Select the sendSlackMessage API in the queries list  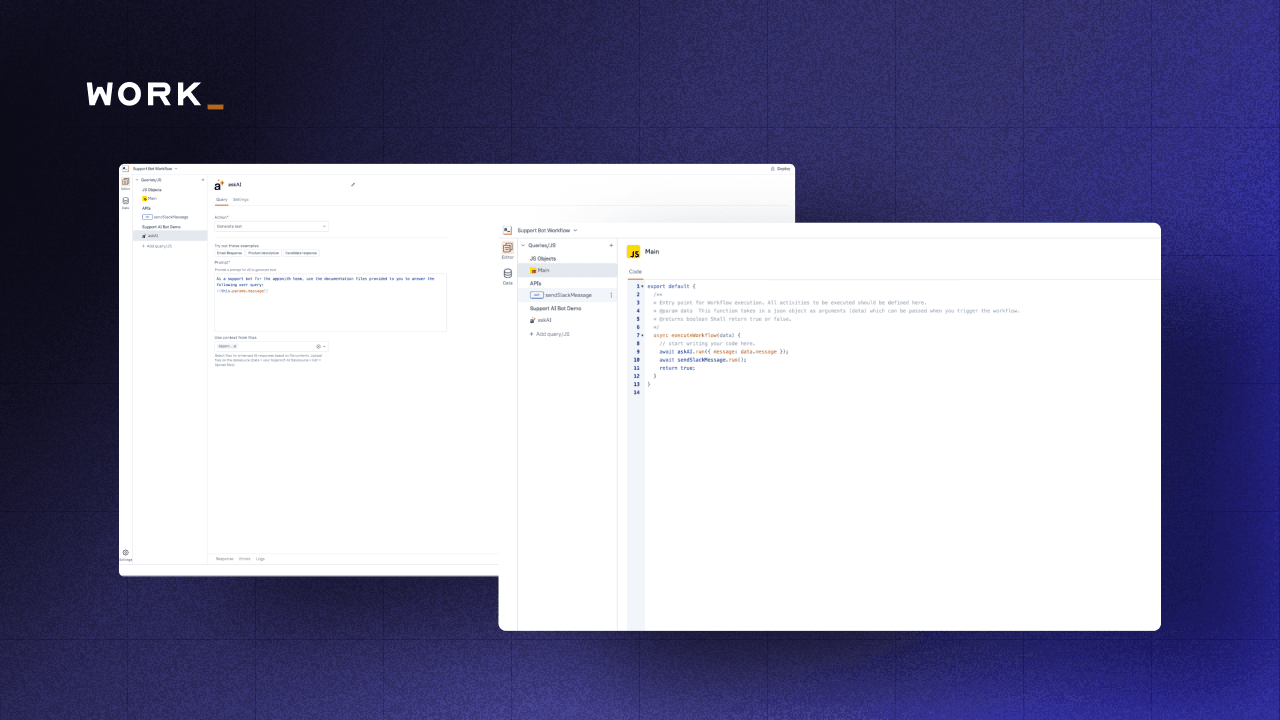pos(569,295)
